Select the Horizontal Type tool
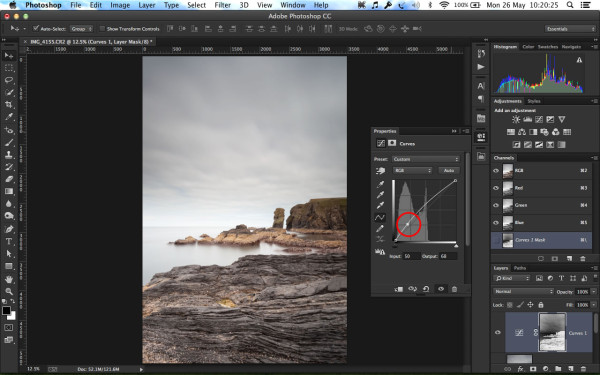This screenshot has width=600, height=375. click(x=8, y=241)
